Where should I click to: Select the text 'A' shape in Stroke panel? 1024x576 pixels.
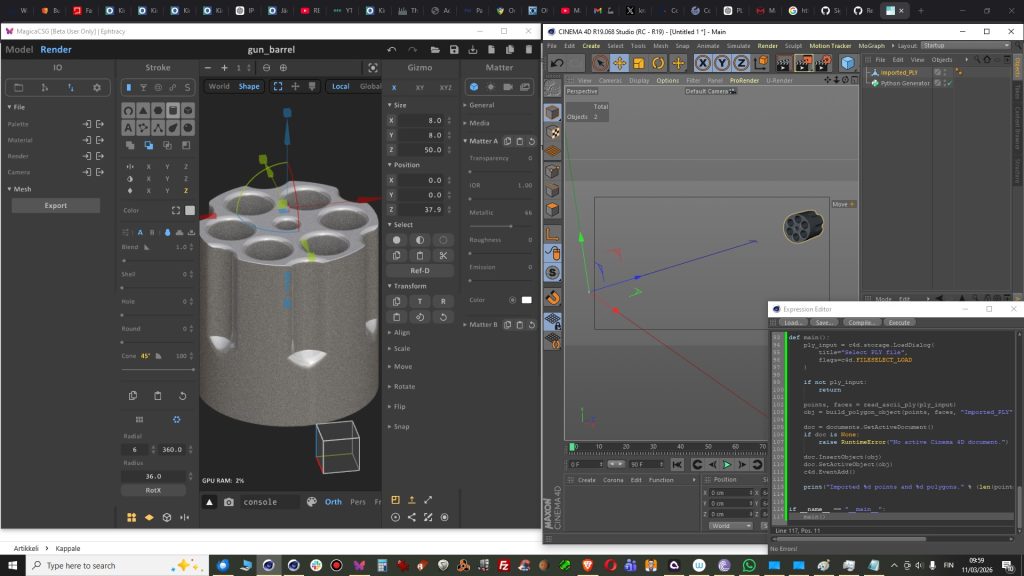pos(129,128)
